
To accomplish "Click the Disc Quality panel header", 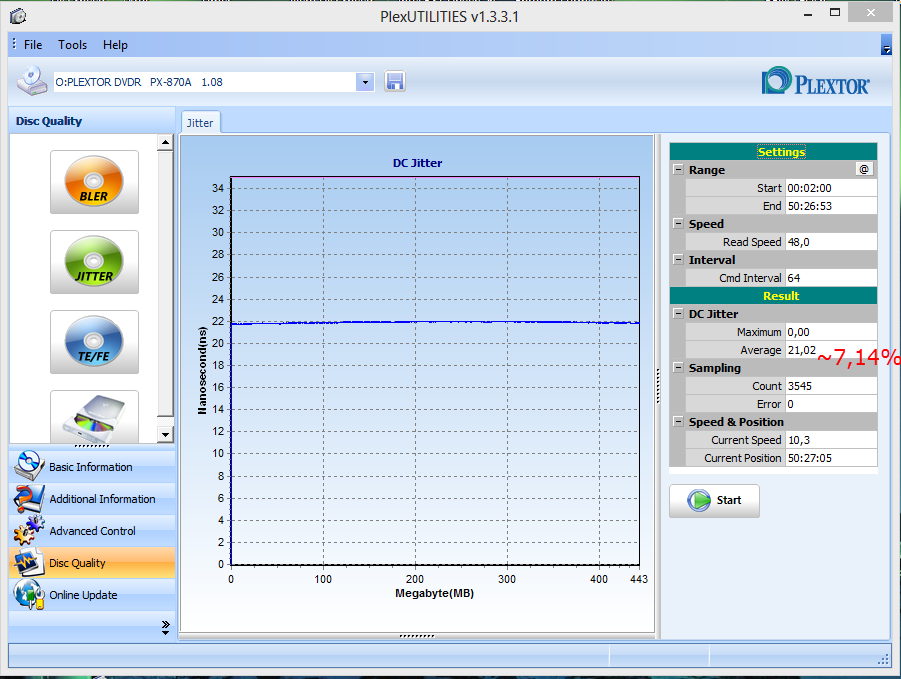I will (92, 121).
